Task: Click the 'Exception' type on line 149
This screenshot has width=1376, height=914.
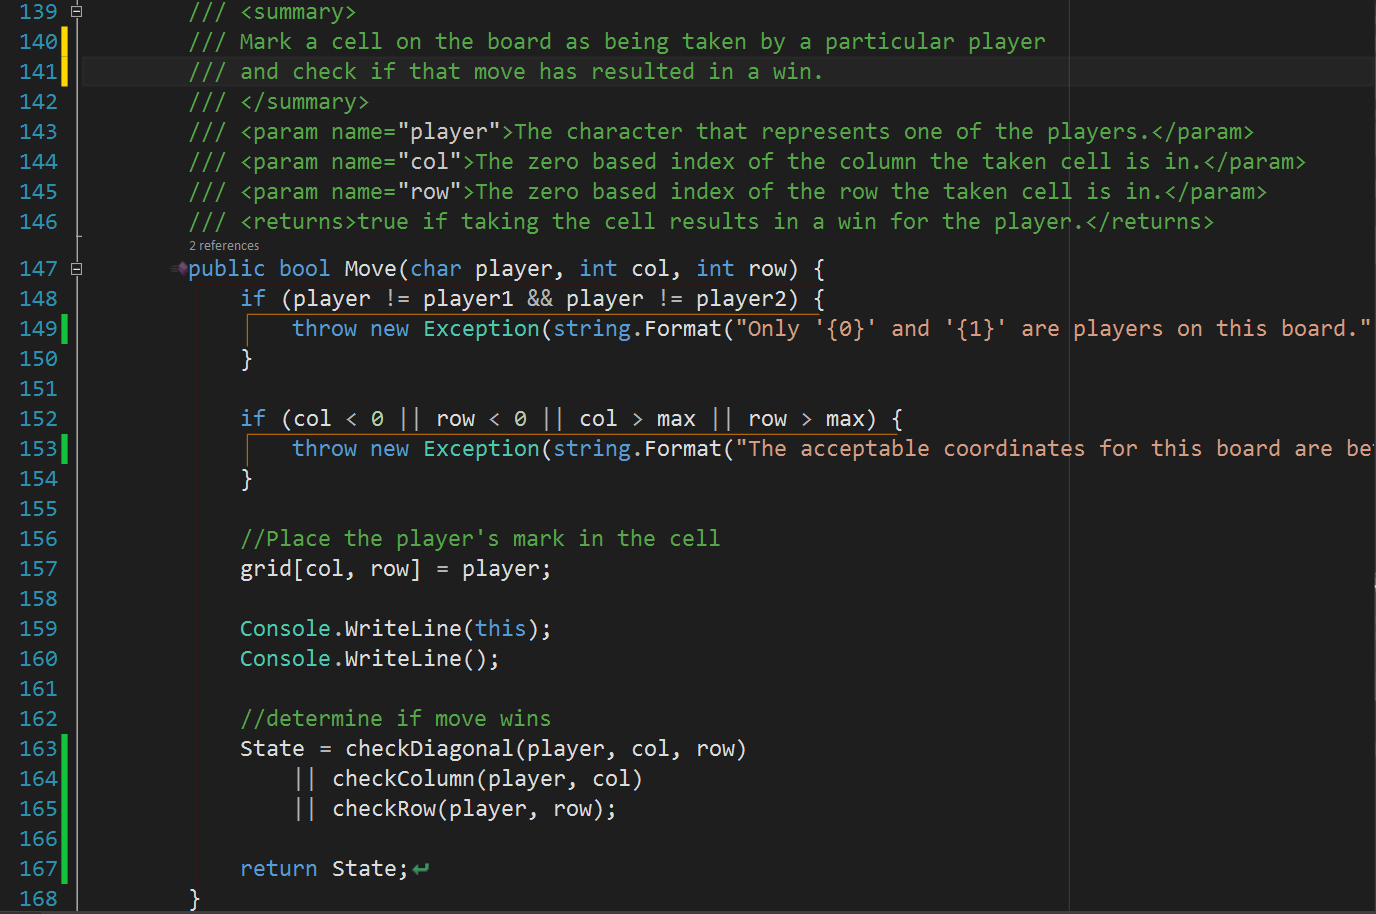Action: pyautogui.click(x=481, y=328)
